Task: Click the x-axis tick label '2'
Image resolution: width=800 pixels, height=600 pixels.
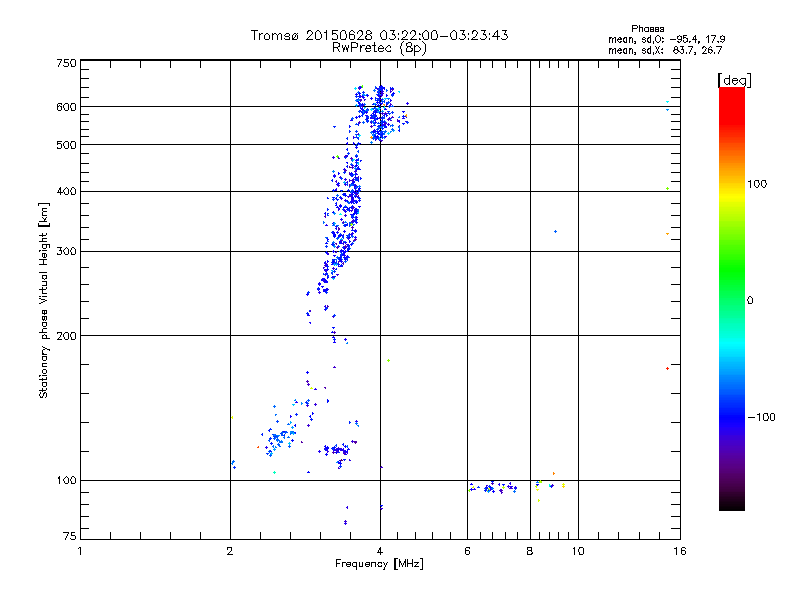Action: 230,551
